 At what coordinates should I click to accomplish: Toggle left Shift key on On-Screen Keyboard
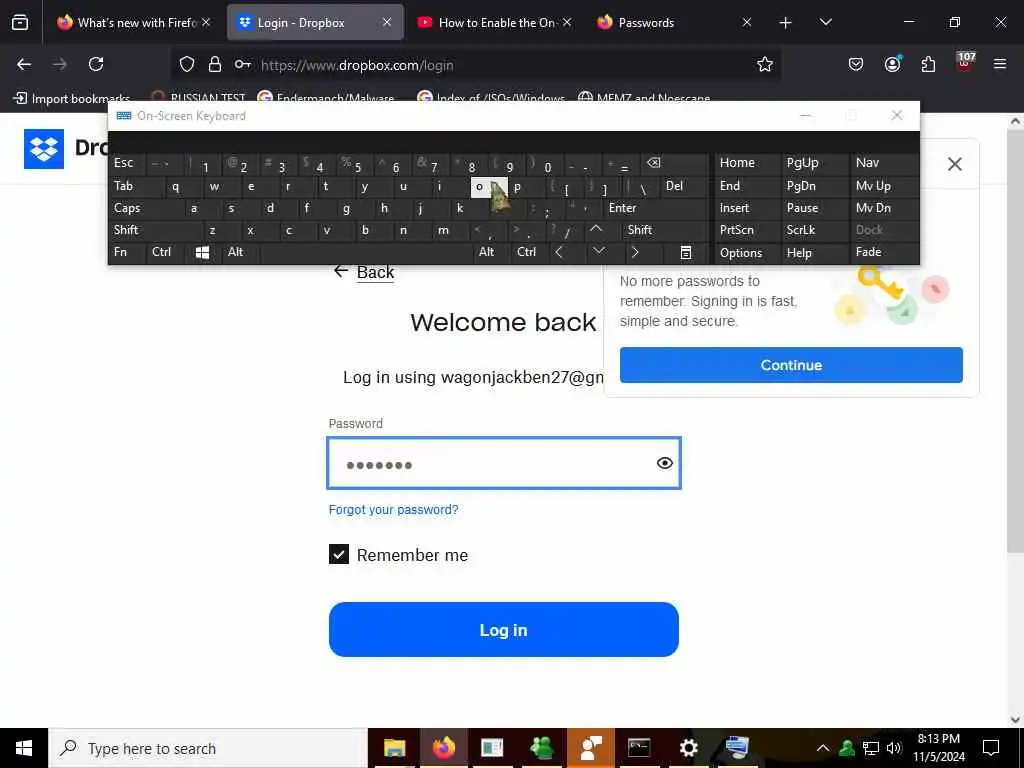(155, 230)
